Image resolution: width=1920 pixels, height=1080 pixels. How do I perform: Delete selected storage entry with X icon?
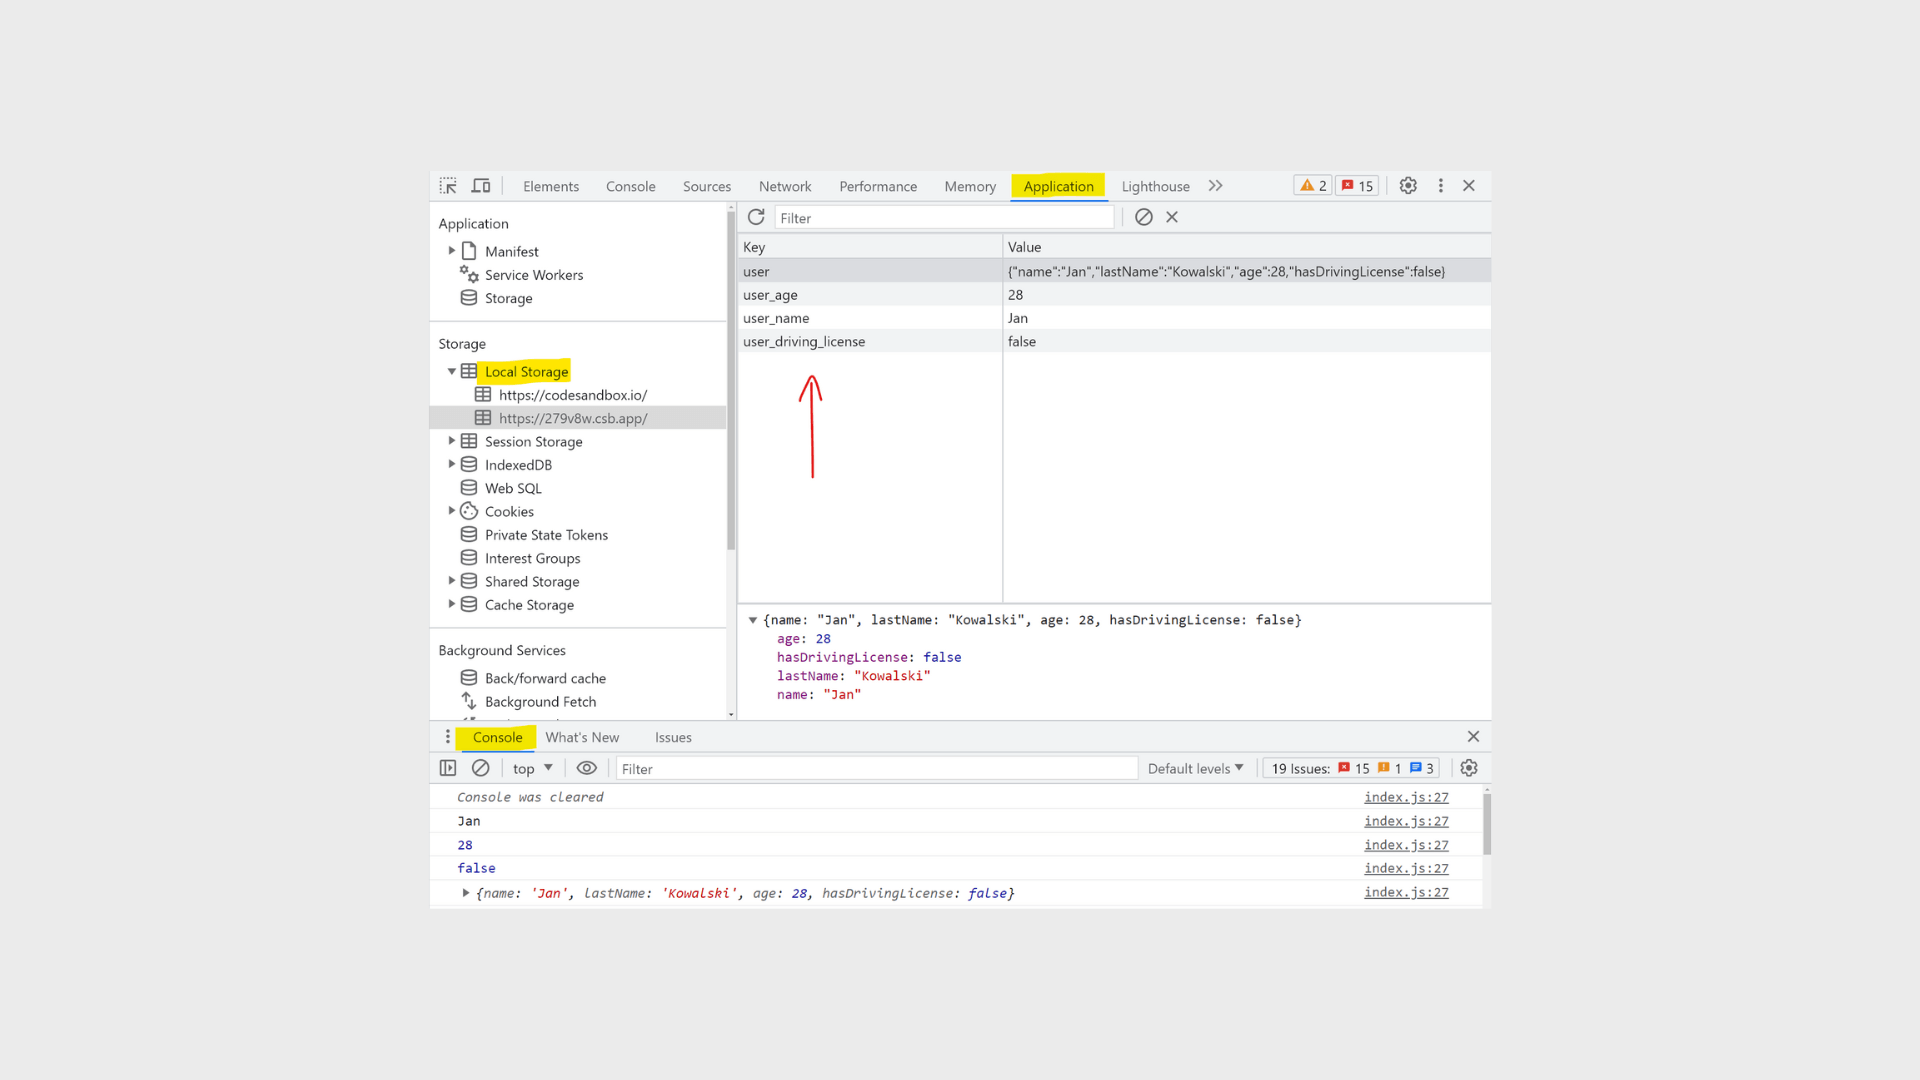(x=1172, y=217)
